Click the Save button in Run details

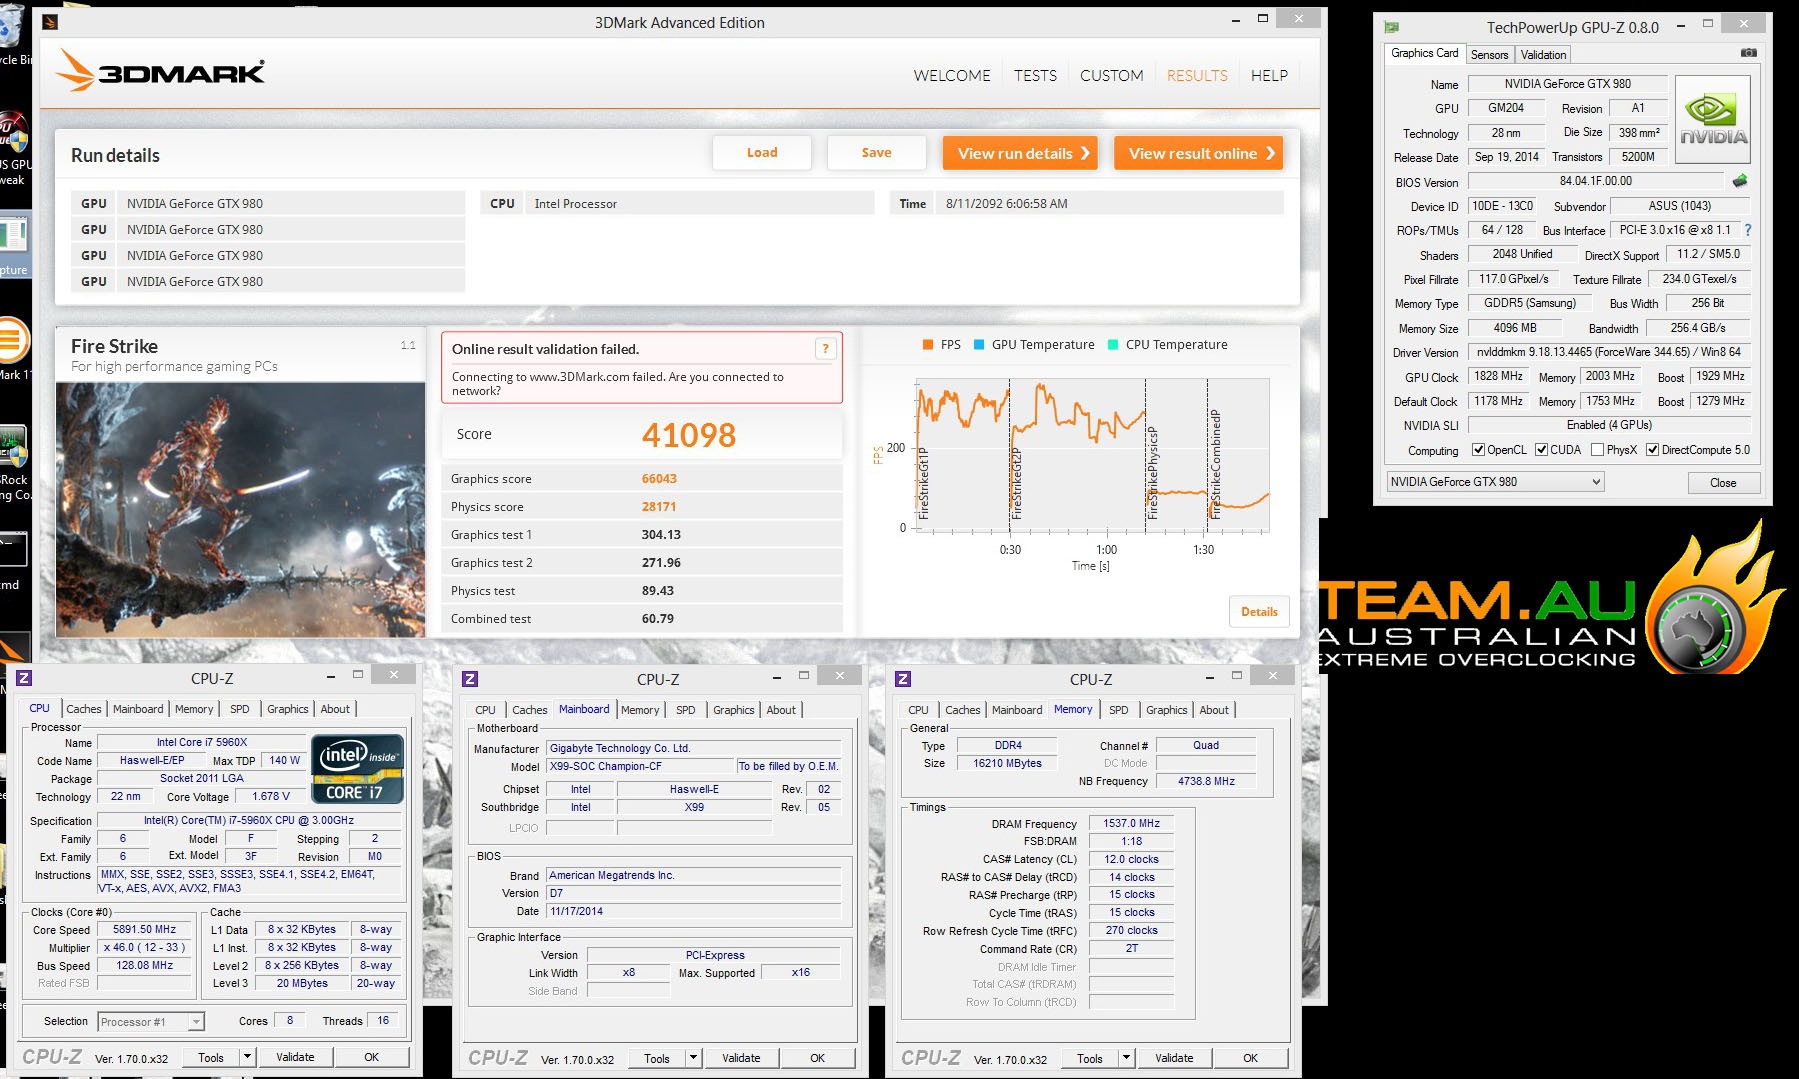click(877, 152)
